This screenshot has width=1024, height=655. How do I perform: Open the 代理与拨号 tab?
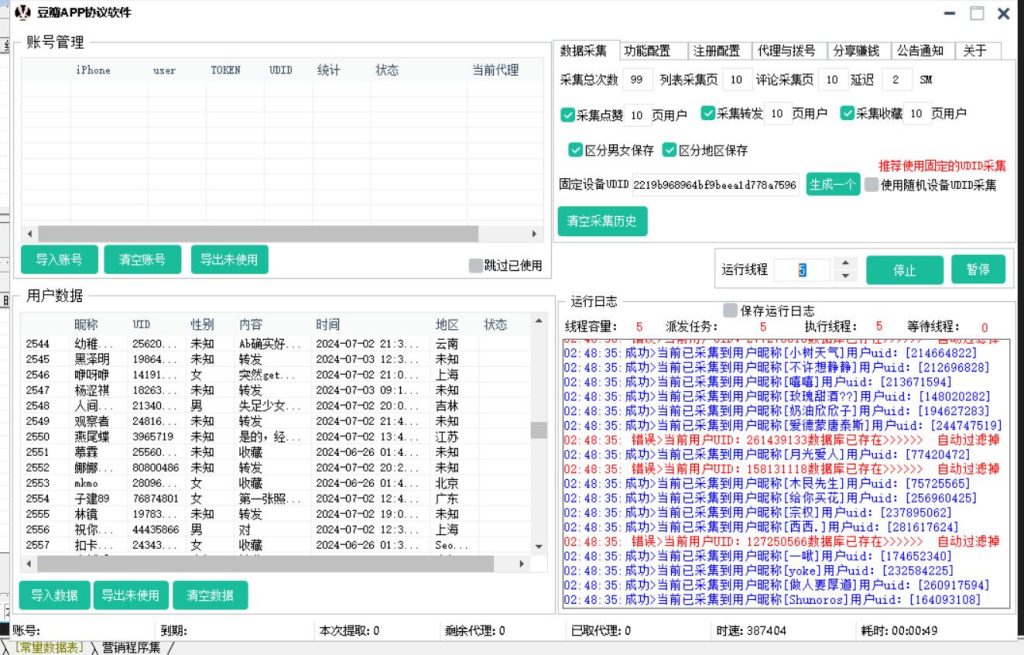point(786,51)
